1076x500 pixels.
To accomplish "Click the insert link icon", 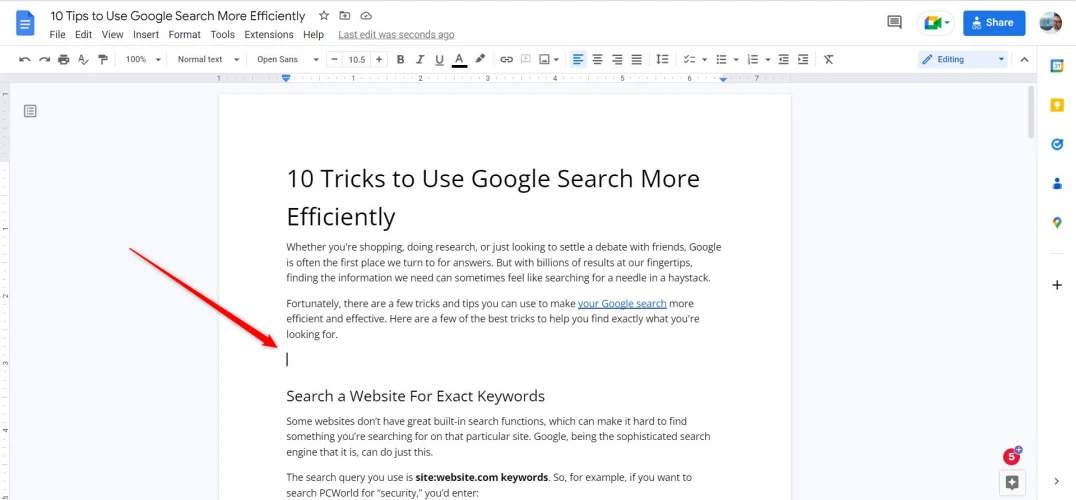I will coord(506,60).
